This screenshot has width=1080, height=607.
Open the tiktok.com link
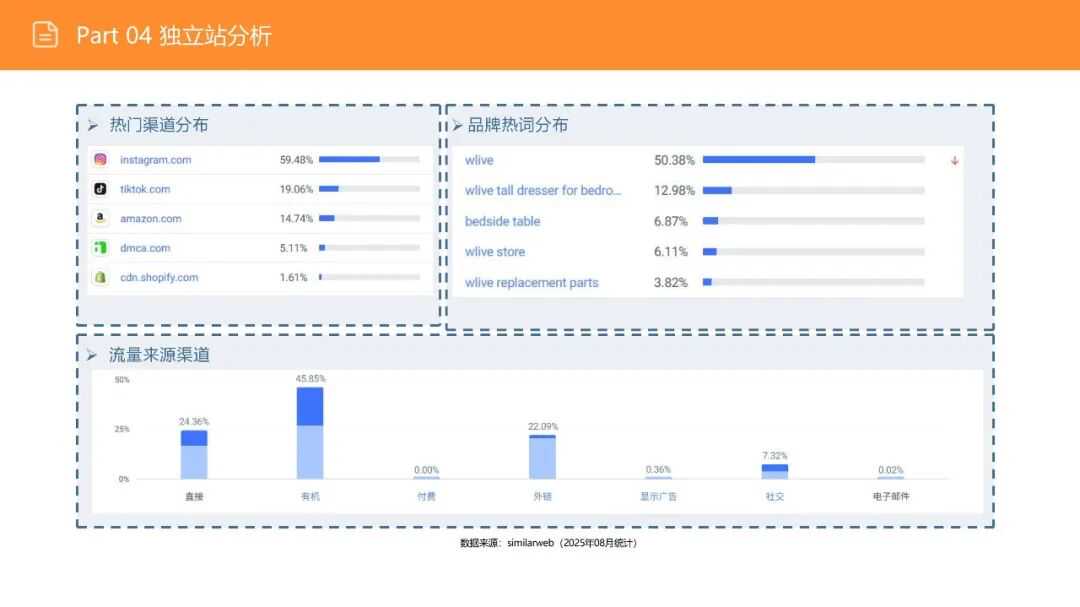point(145,189)
